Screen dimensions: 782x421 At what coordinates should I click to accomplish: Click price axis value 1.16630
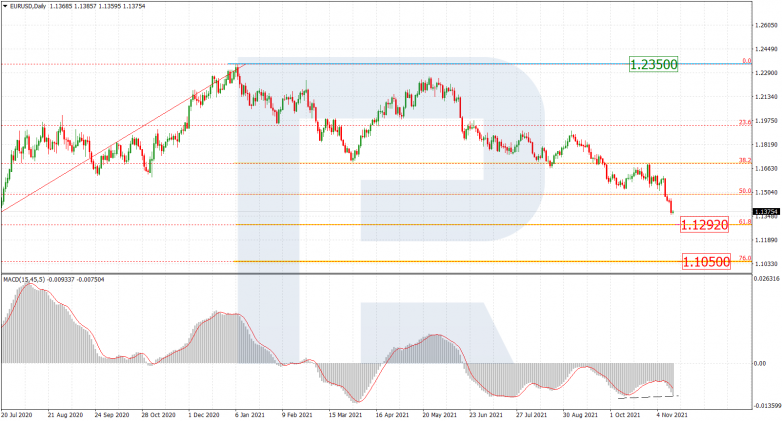click(767, 169)
